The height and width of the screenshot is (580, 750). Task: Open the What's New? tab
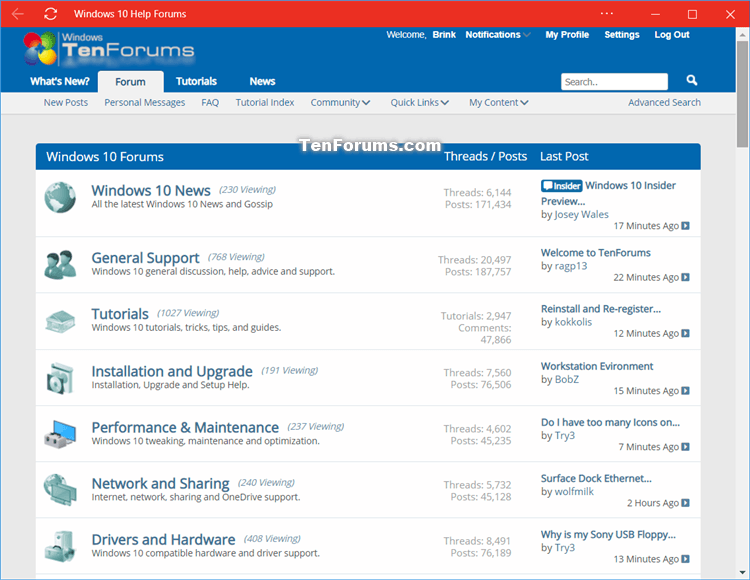click(60, 81)
